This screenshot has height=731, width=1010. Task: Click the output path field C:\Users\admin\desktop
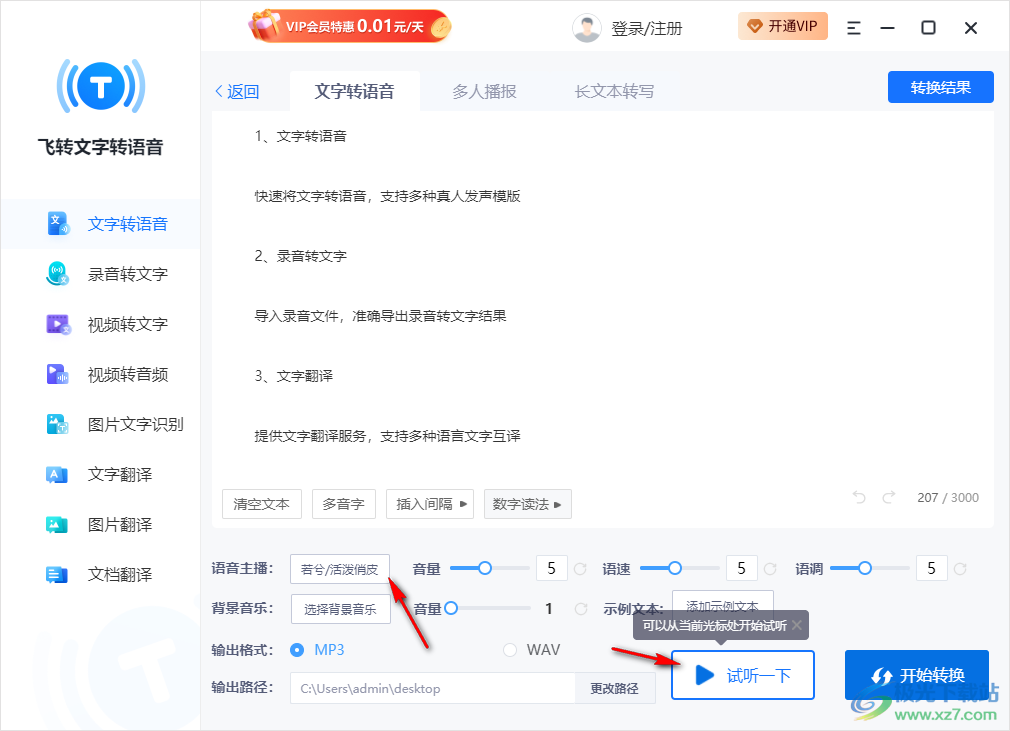[432, 688]
